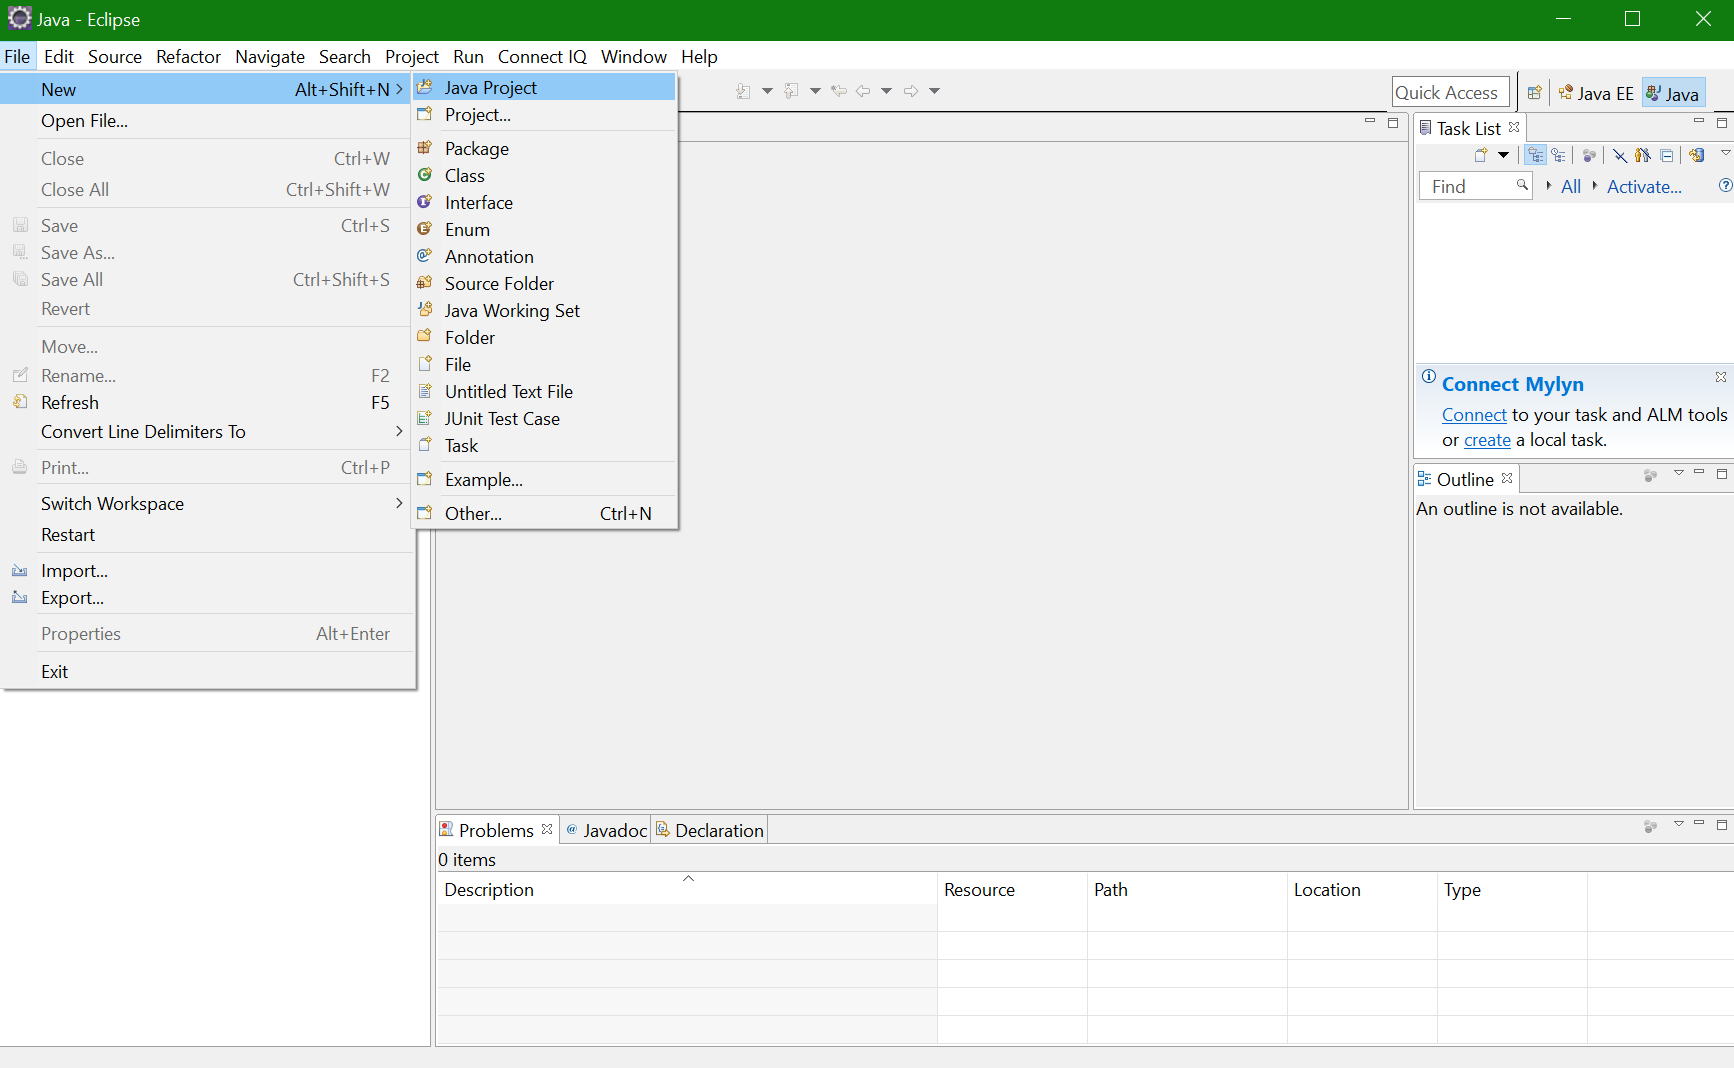Screen dimensions: 1734x1068
Task: Minimize the Outline view
Action: pyautogui.click(x=1699, y=472)
